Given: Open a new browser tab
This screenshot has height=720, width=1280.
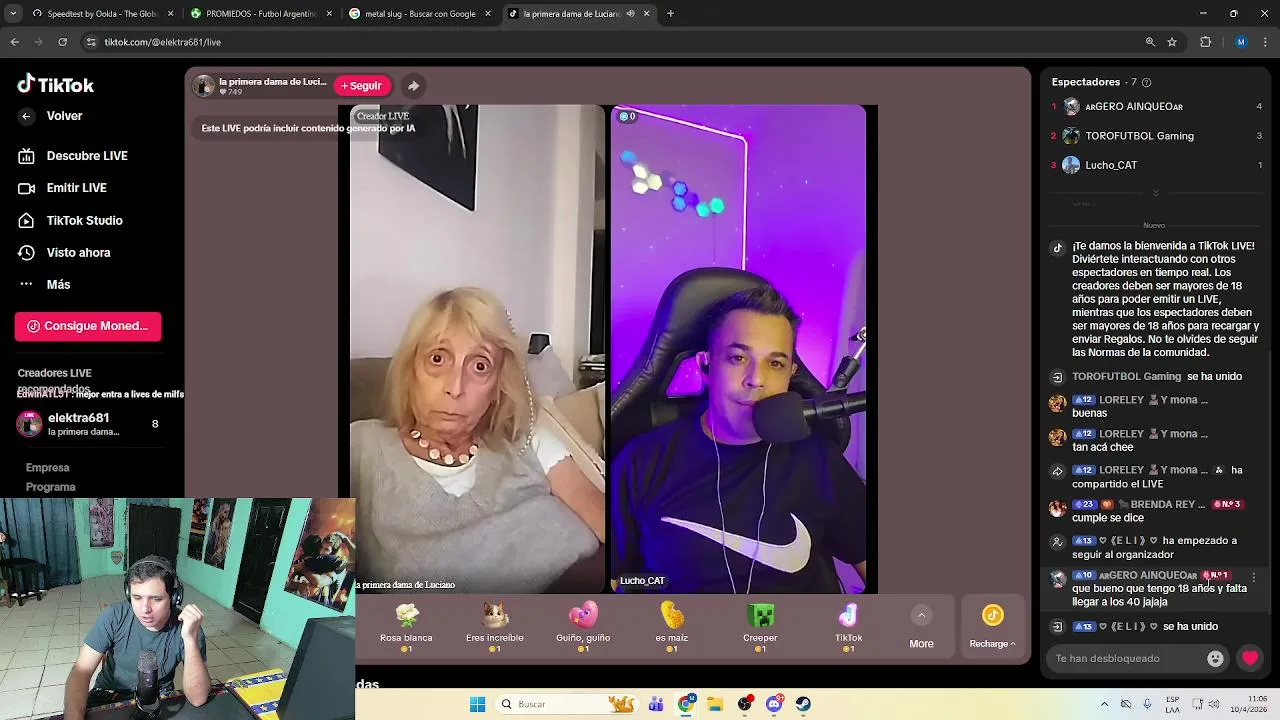Looking at the screenshot, I should coord(670,14).
